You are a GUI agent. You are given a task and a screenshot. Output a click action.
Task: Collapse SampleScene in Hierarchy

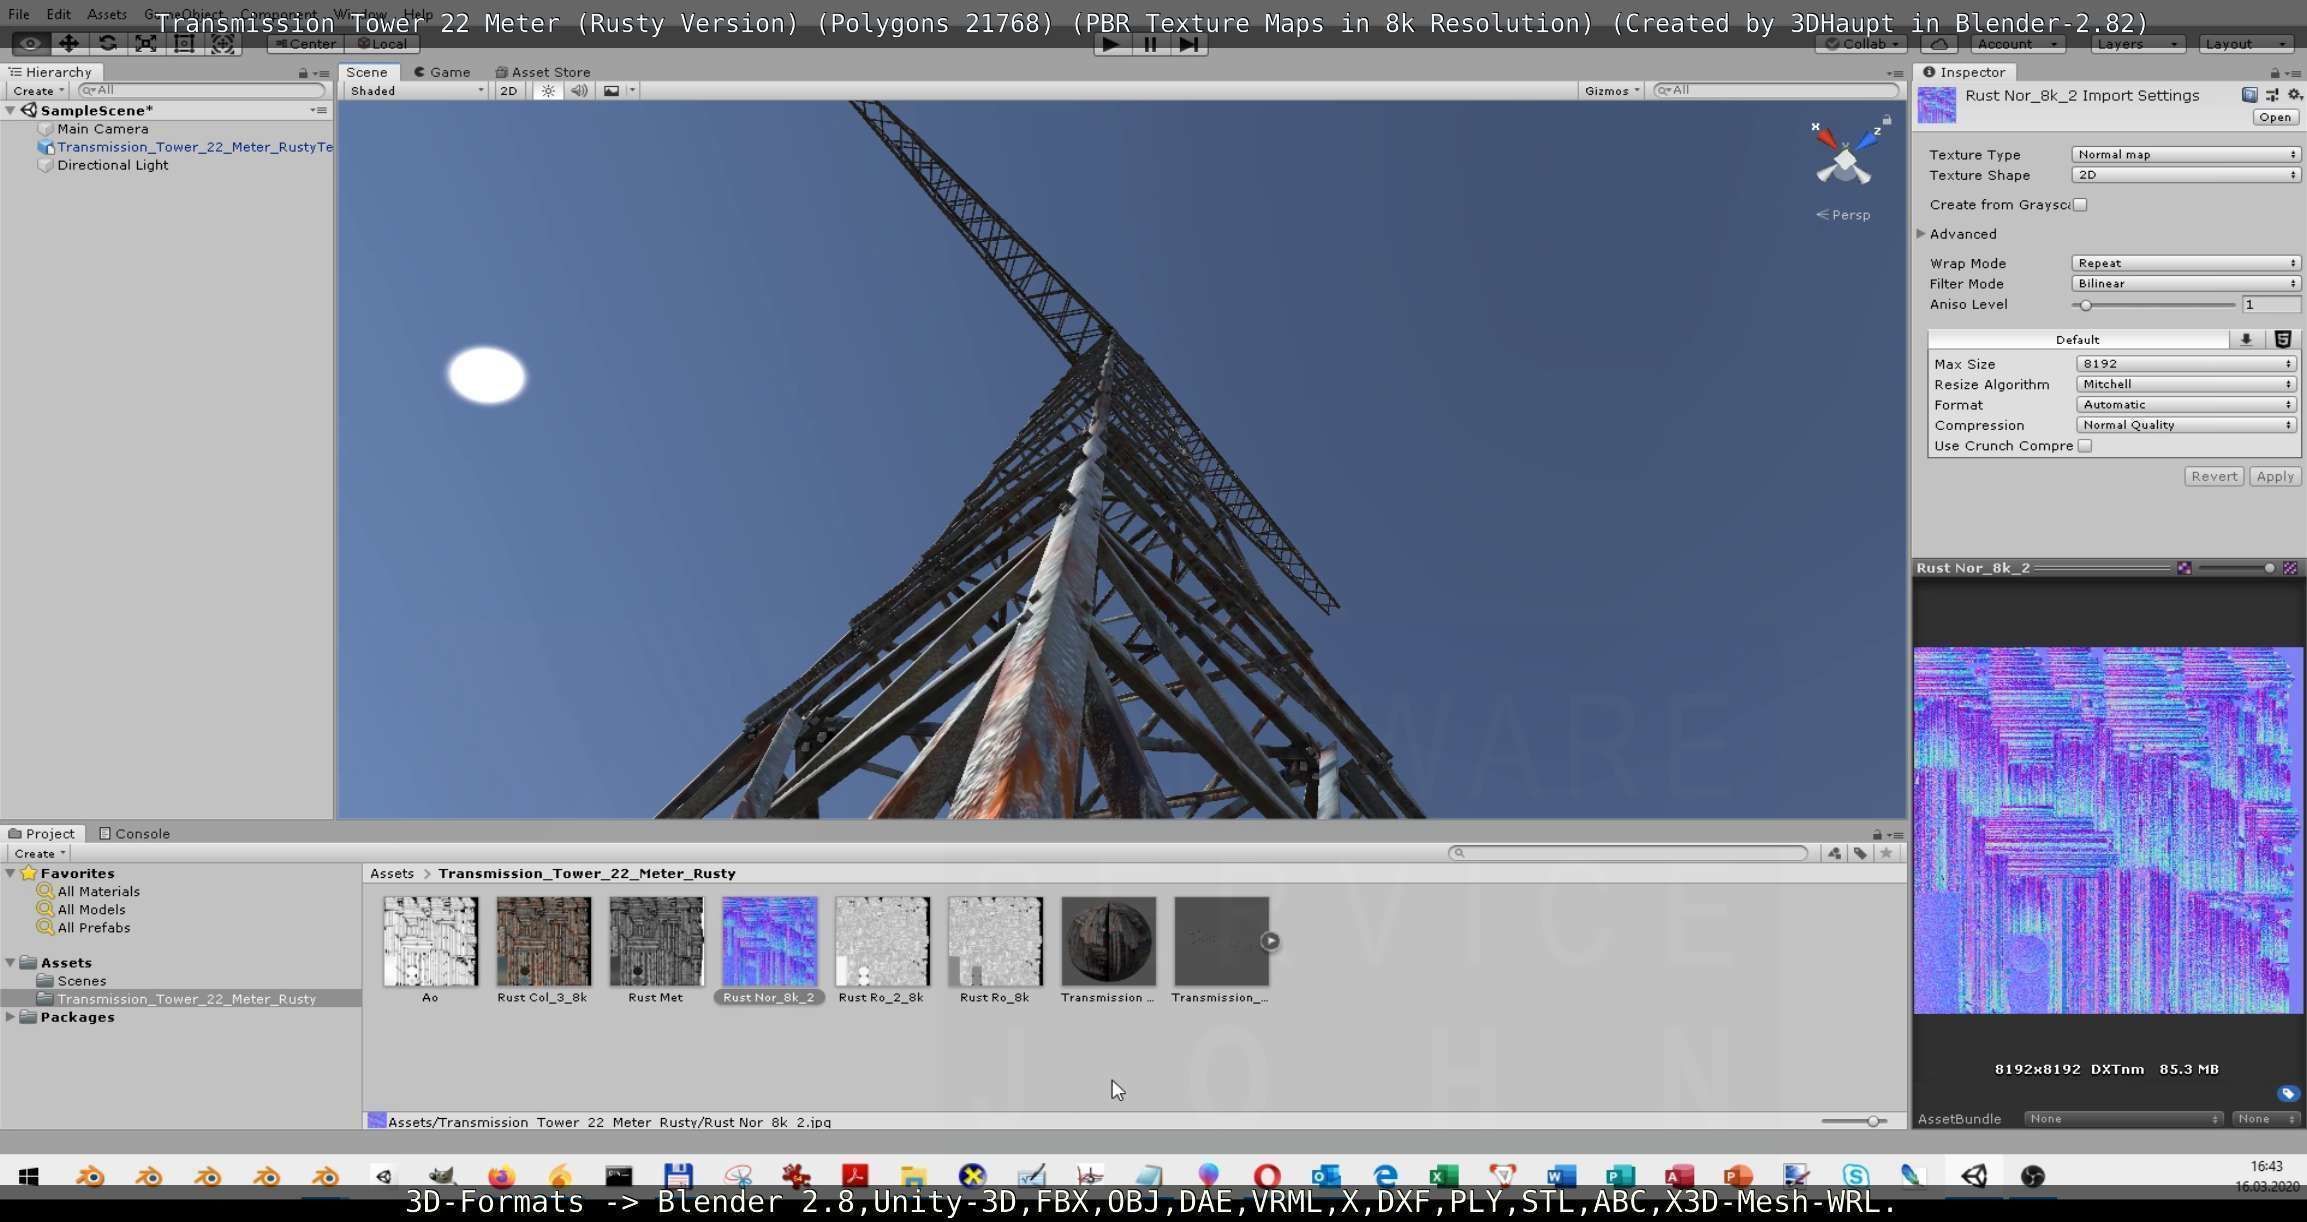click(x=11, y=111)
